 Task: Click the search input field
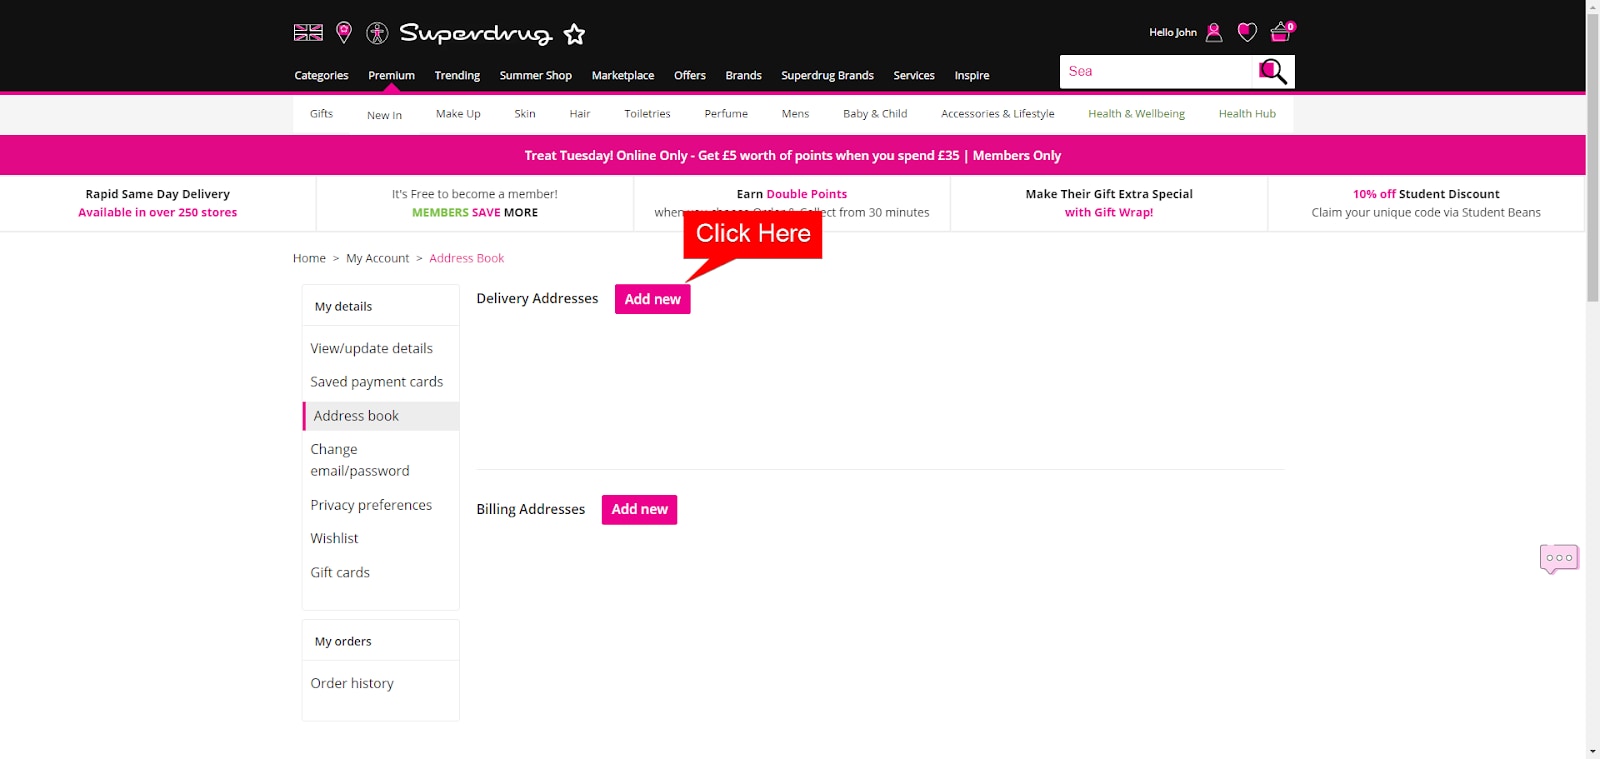coord(1156,71)
